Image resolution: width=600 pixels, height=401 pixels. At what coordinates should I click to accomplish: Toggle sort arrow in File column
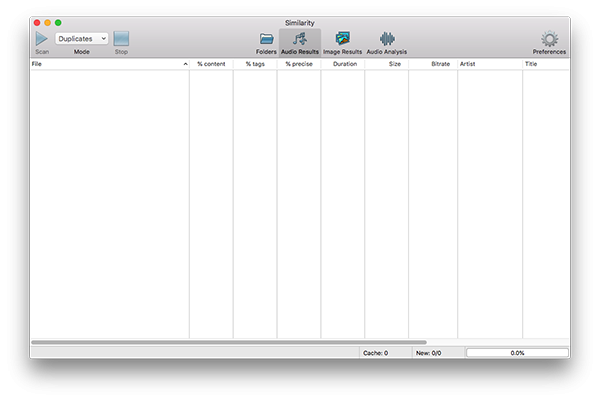point(185,64)
